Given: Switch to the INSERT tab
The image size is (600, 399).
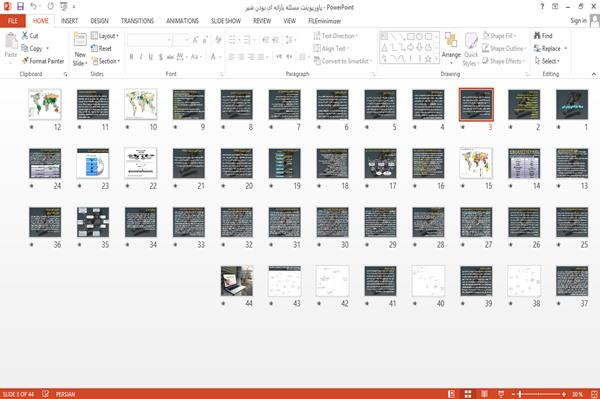Looking at the screenshot, I should (x=69, y=21).
